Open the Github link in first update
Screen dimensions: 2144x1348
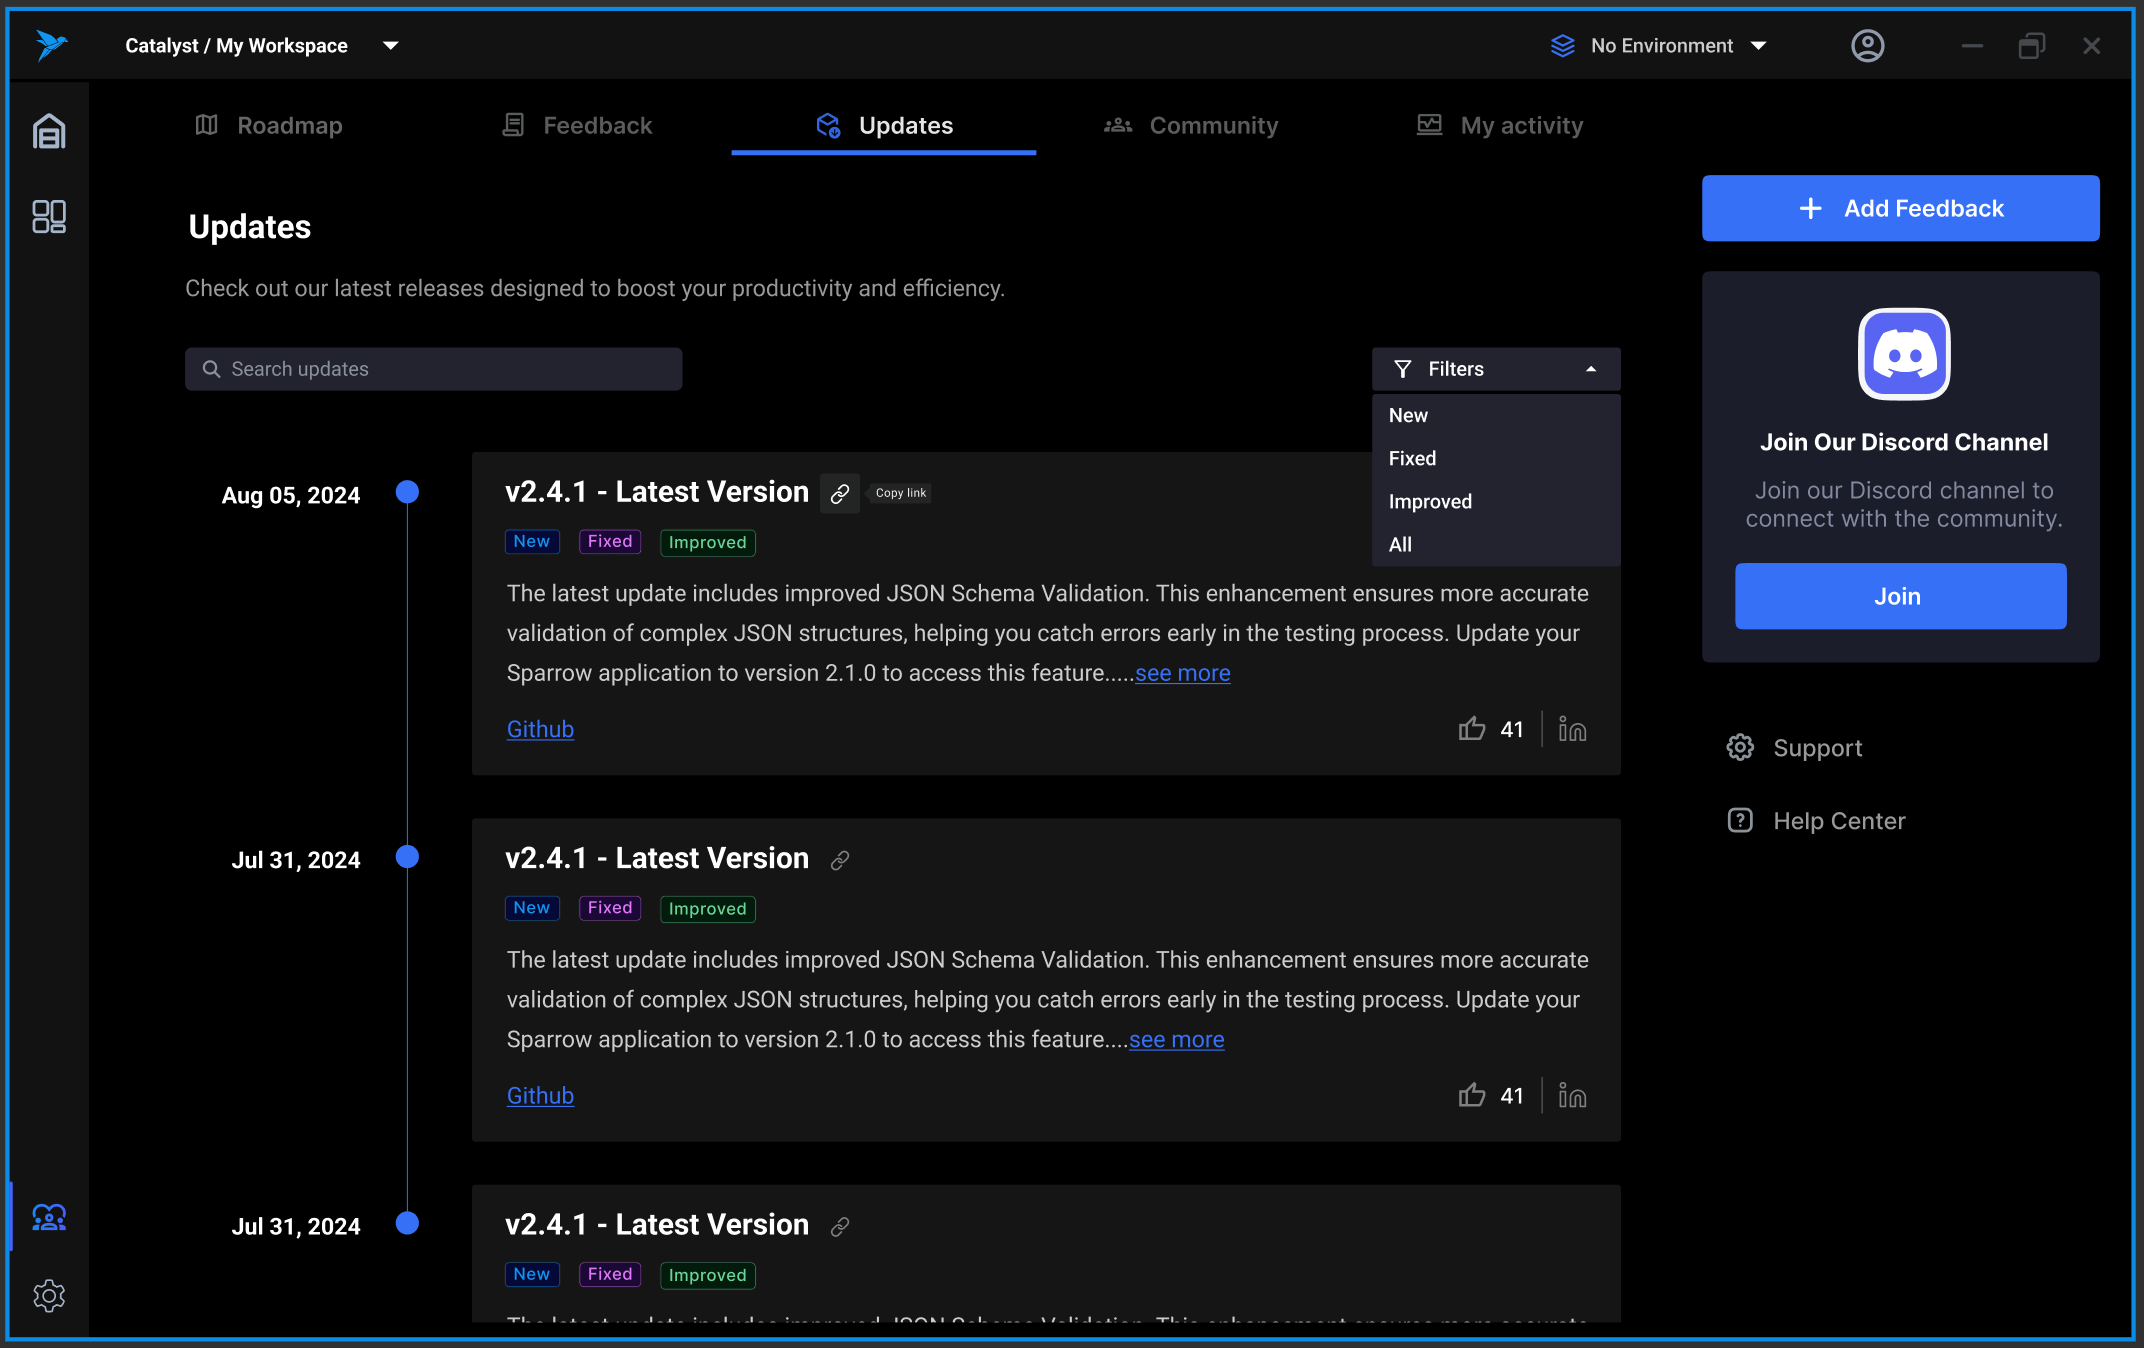click(x=540, y=729)
